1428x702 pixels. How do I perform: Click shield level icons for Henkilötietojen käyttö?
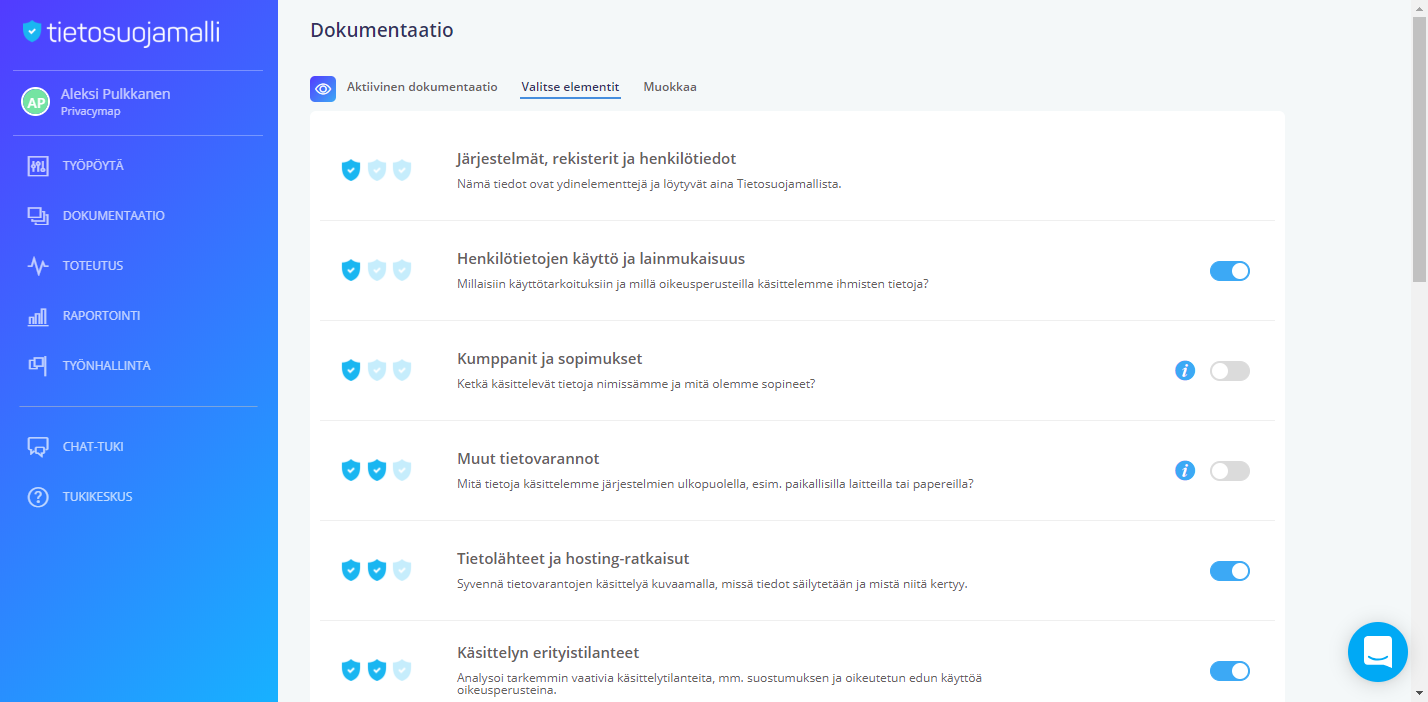pyautogui.click(x=376, y=270)
